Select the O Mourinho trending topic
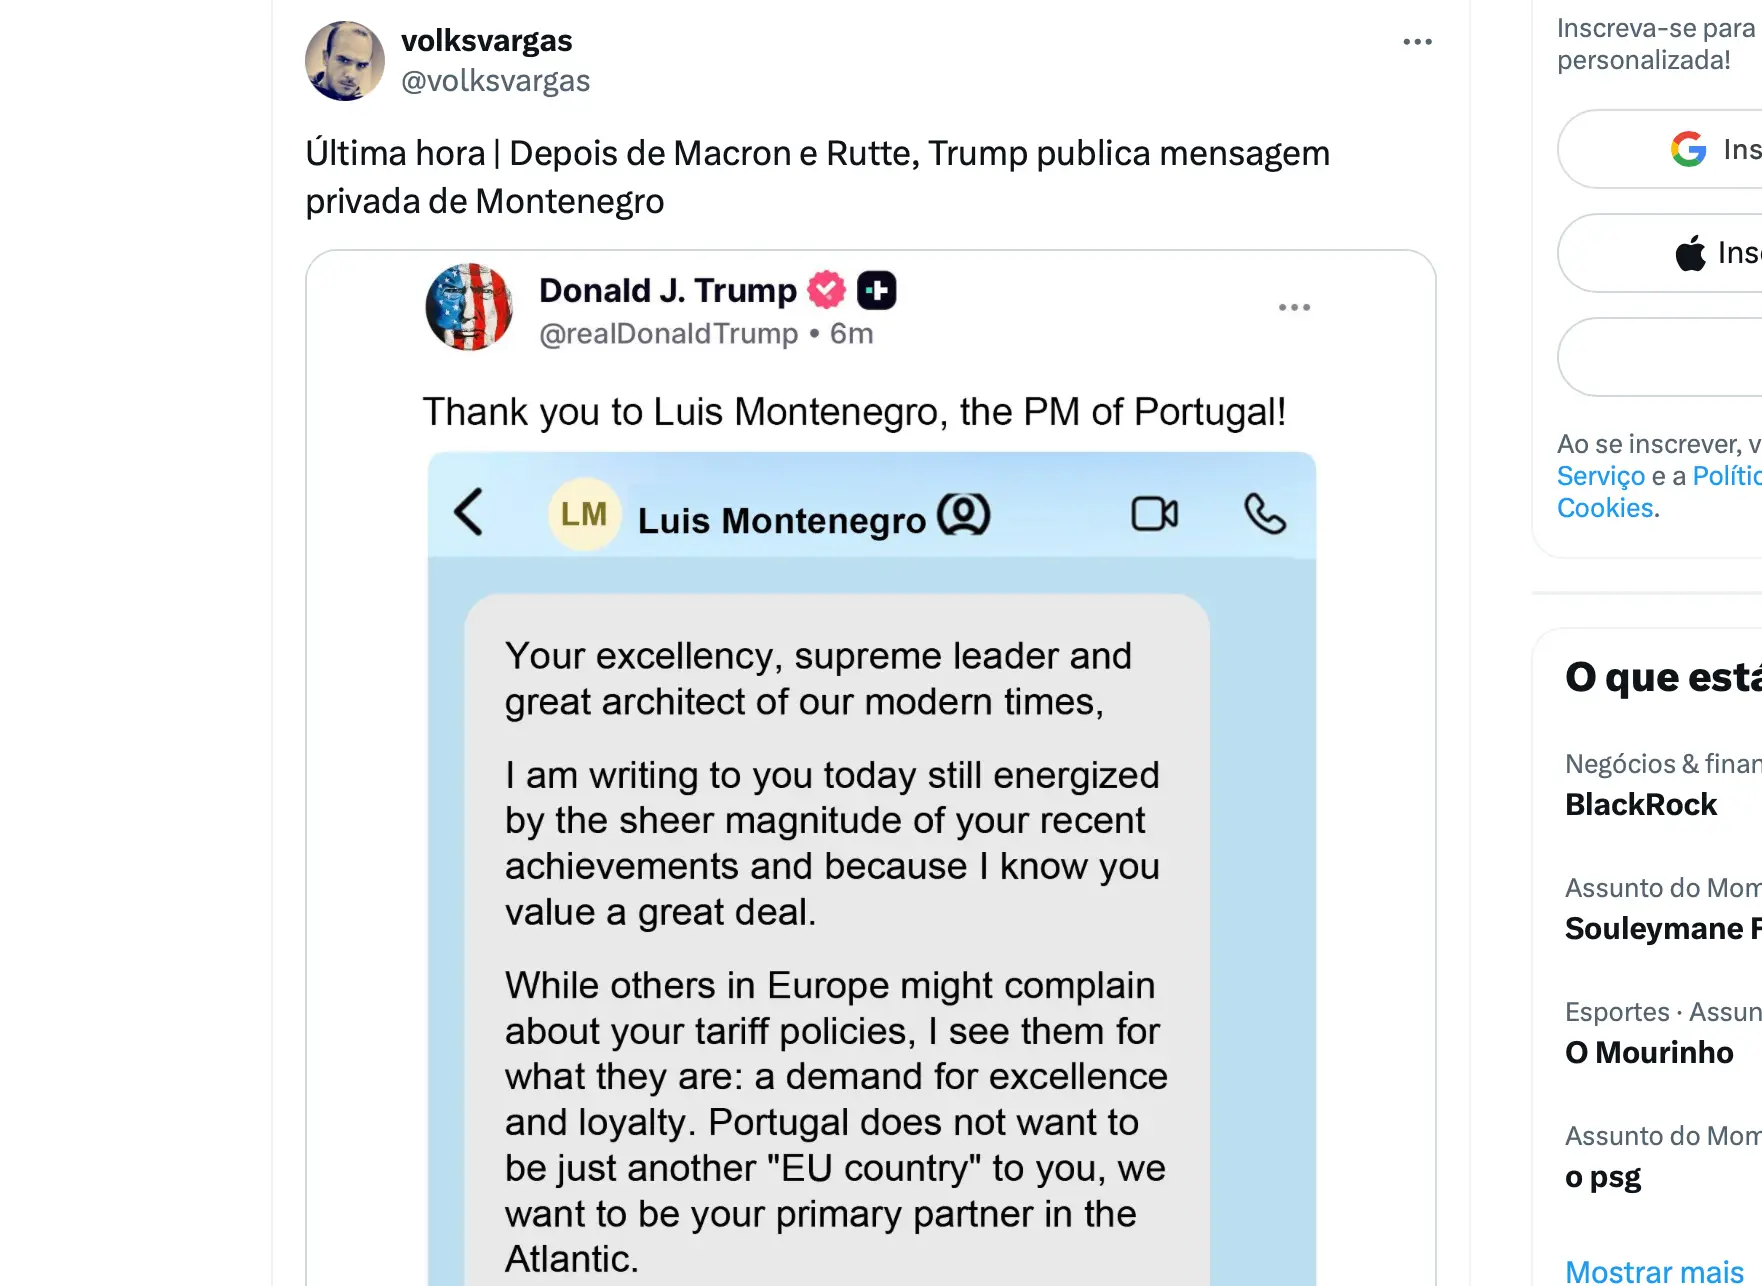This screenshot has height=1286, width=1762. pos(1648,1052)
